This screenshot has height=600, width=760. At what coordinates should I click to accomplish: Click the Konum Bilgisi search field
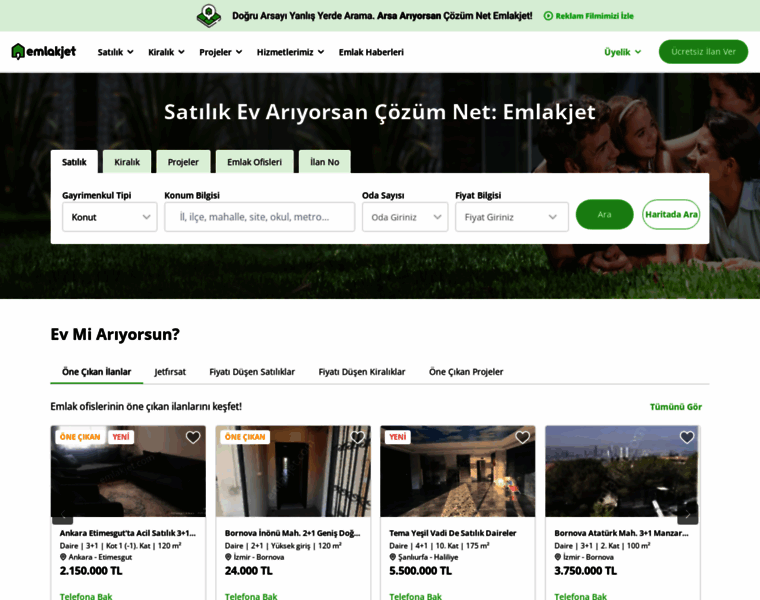259,217
